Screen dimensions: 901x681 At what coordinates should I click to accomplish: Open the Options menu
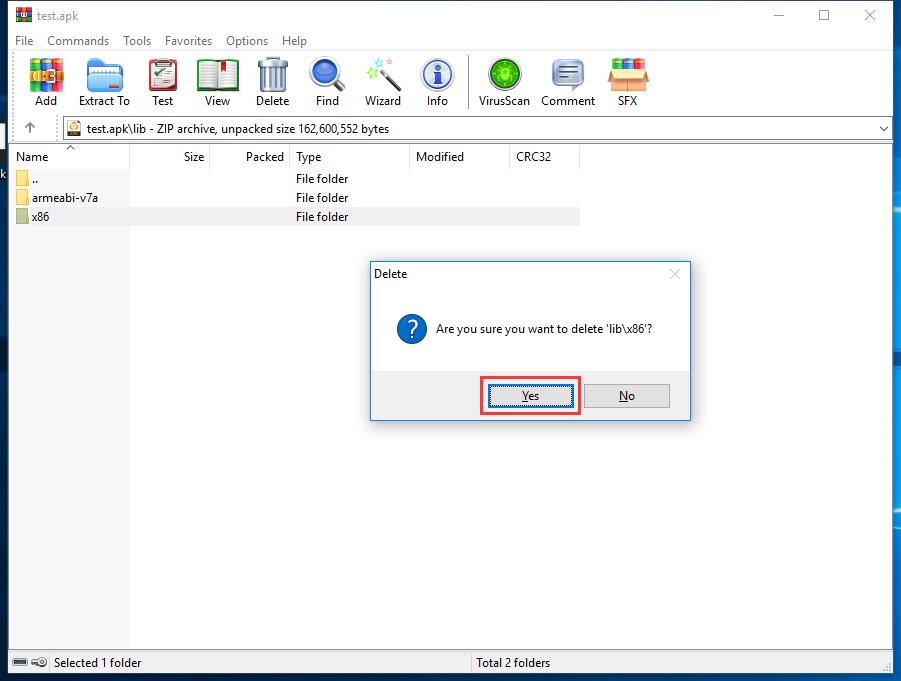[246, 41]
